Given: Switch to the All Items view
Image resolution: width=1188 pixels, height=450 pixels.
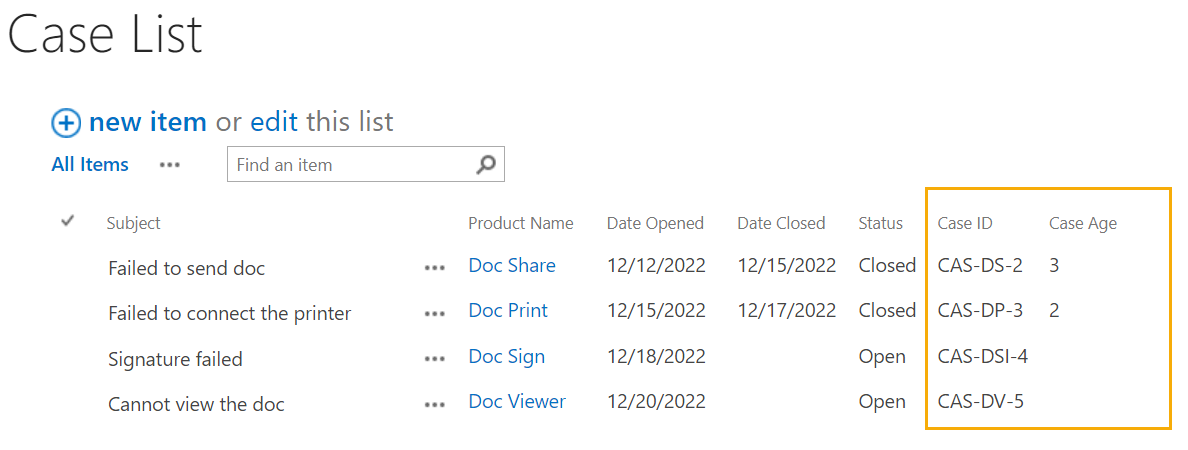Looking at the screenshot, I should point(90,164).
